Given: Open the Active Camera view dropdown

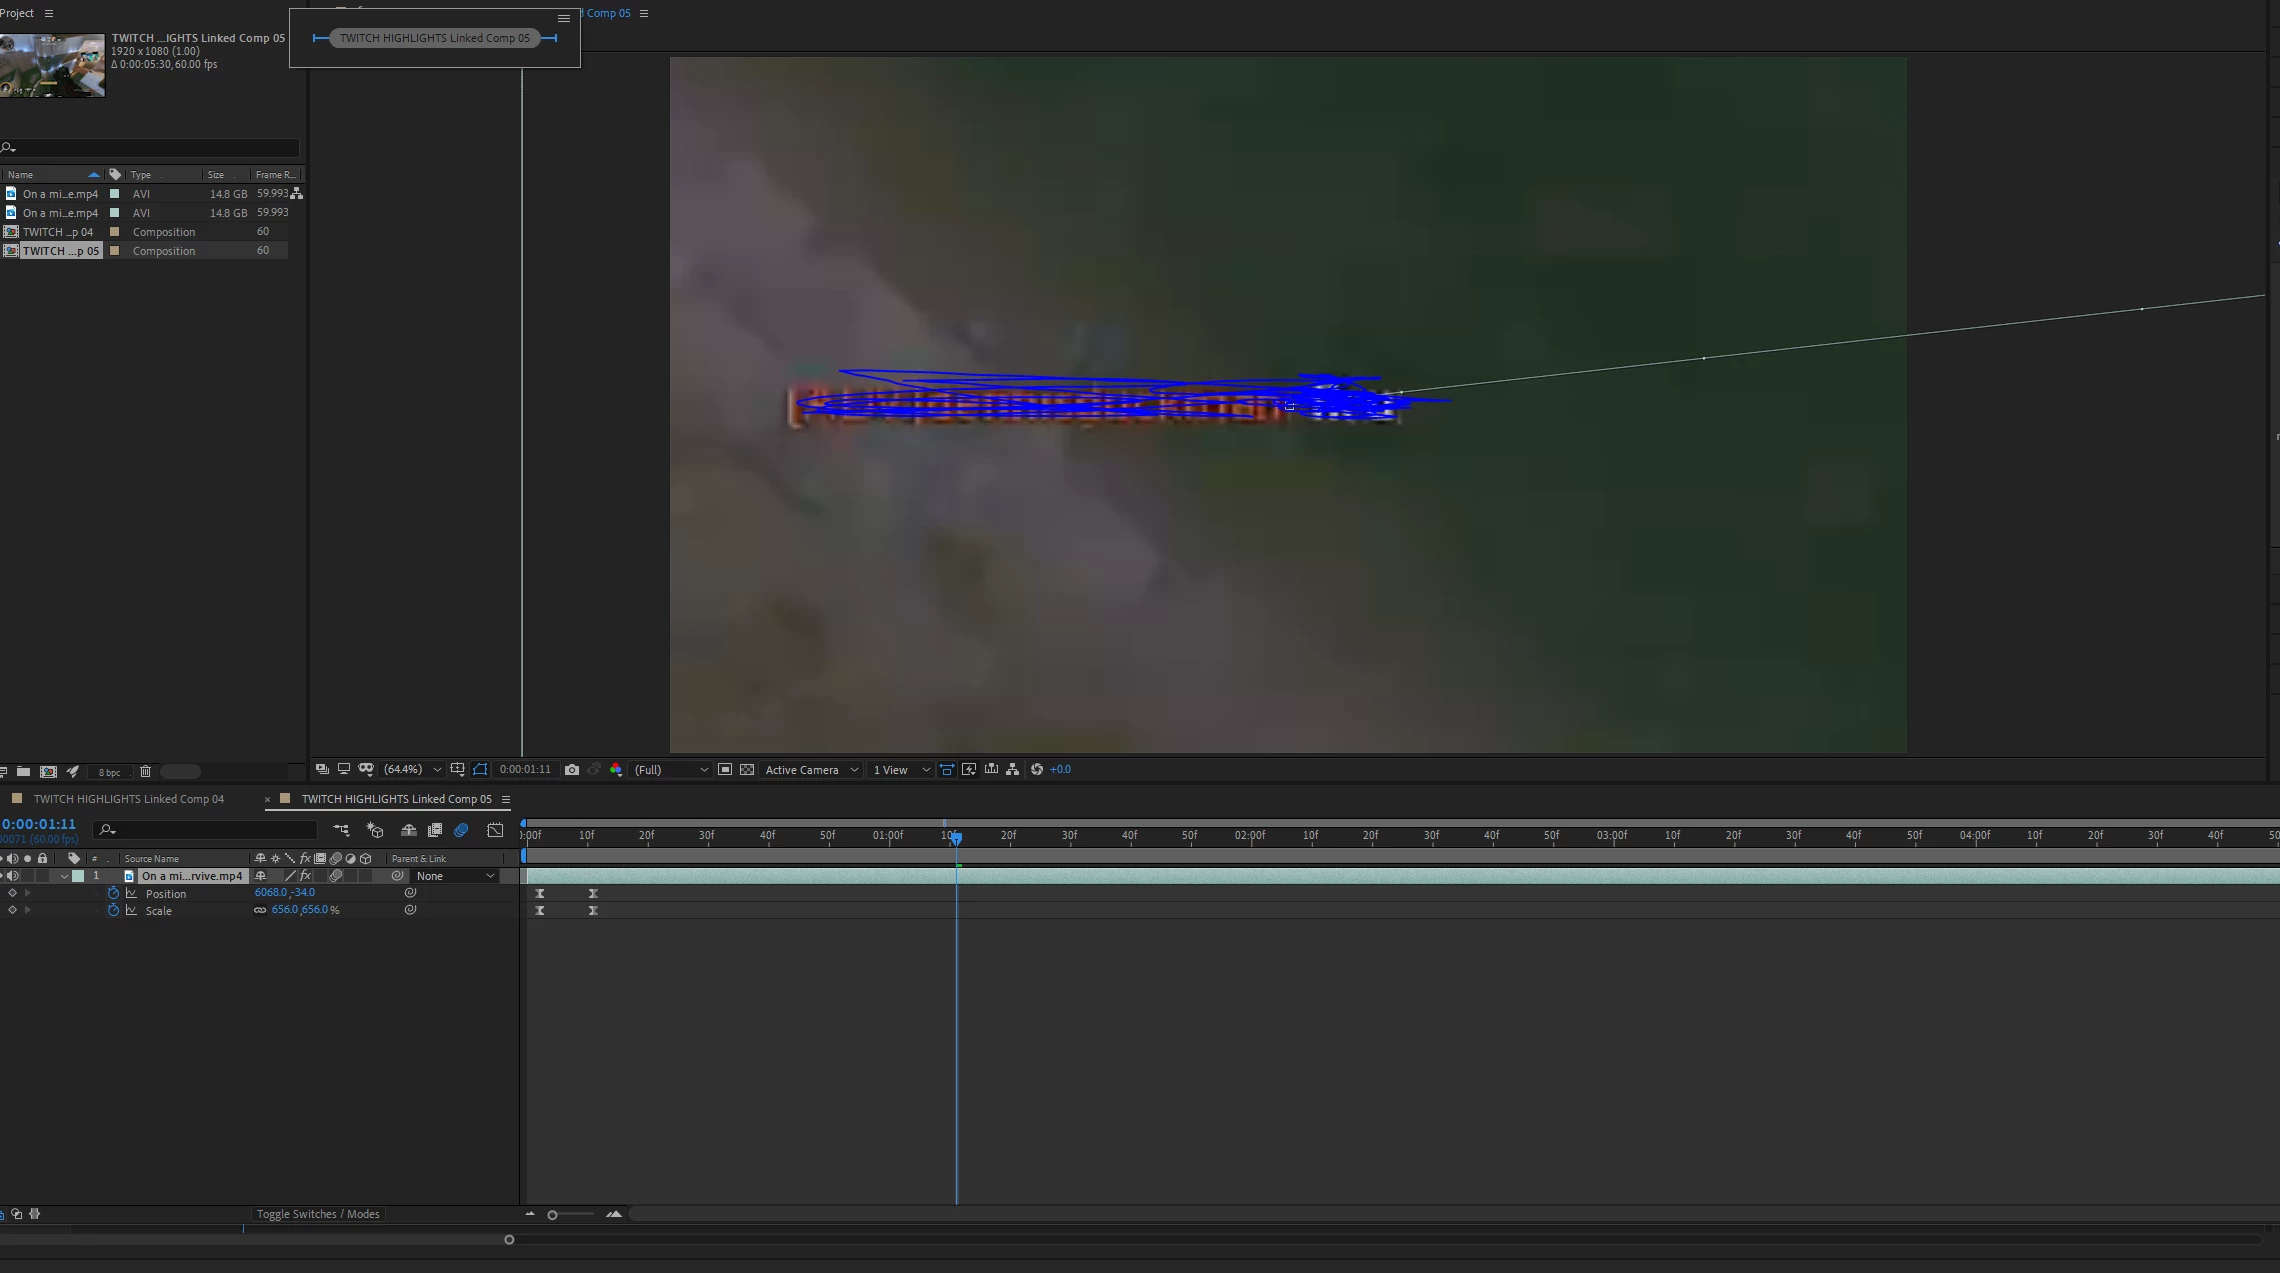Looking at the screenshot, I should (811, 770).
